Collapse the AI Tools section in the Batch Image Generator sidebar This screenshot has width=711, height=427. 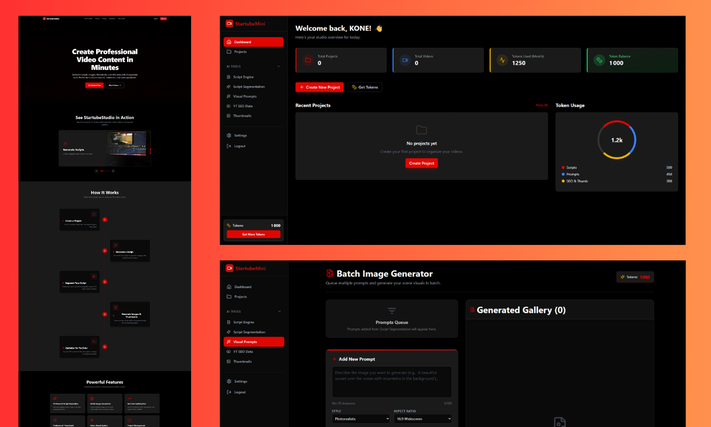pos(279,311)
